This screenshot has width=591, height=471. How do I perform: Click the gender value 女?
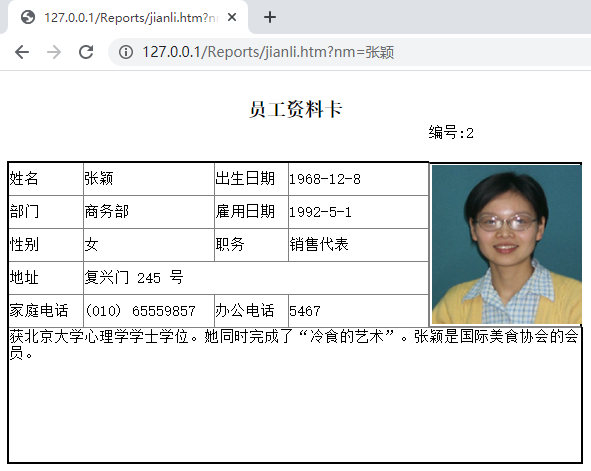tap(91, 245)
